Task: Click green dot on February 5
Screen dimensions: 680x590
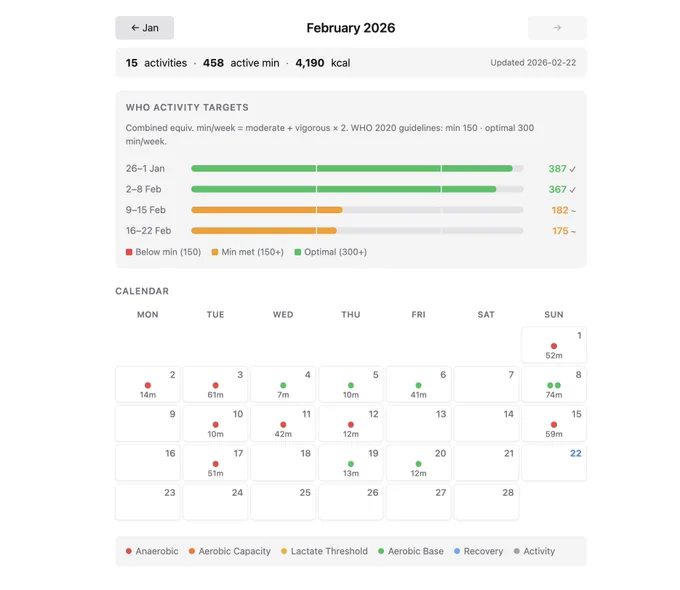Action: (x=351, y=385)
